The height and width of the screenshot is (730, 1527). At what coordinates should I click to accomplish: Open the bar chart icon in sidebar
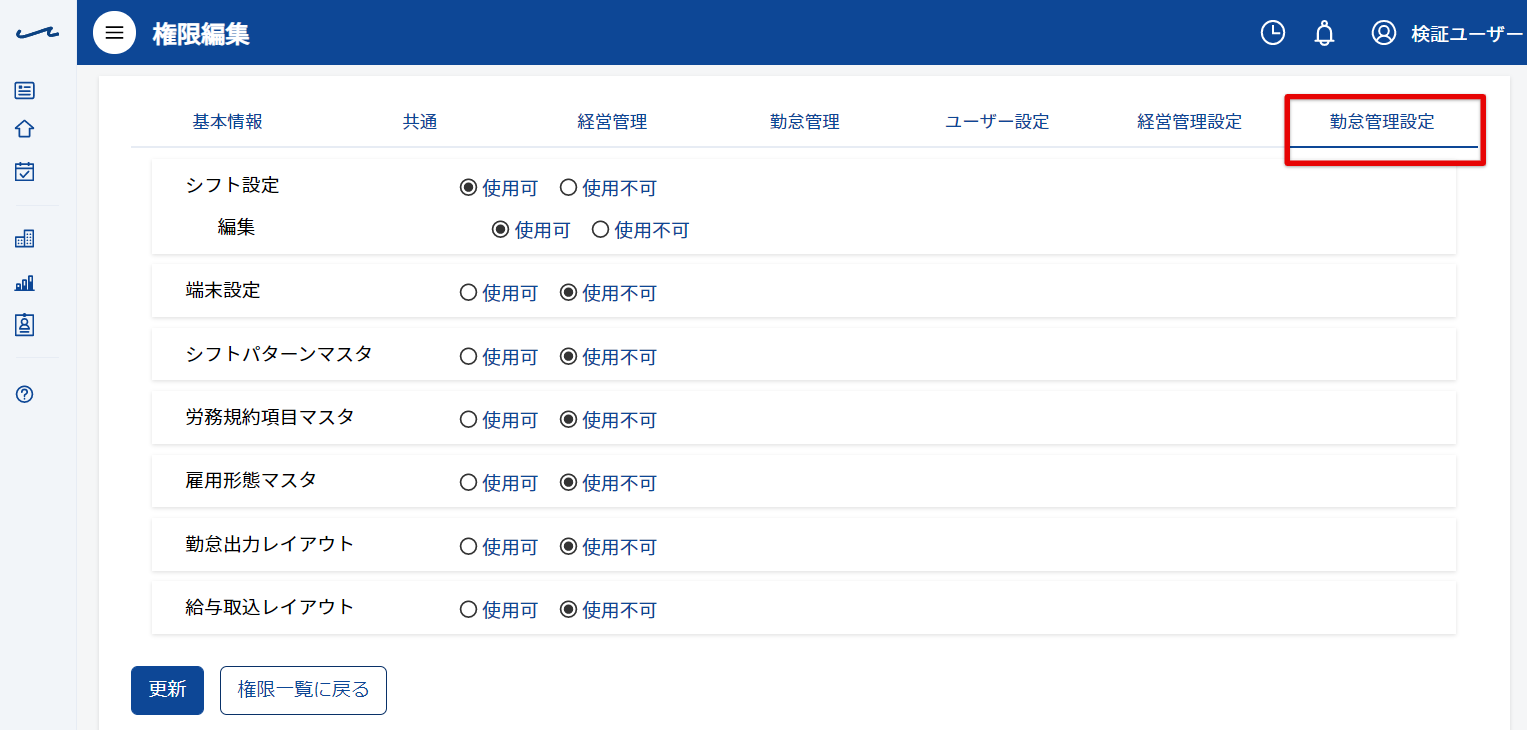click(x=25, y=283)
